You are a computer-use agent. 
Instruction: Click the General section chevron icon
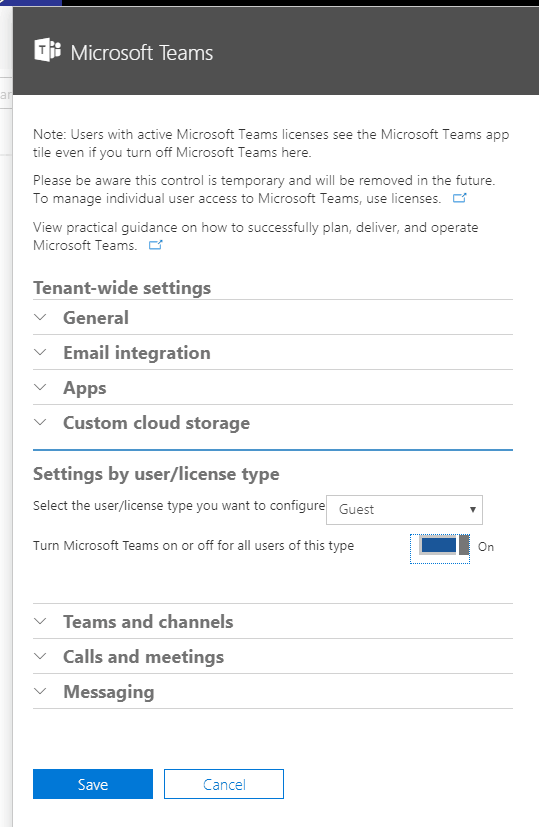(x=40, y=318)
